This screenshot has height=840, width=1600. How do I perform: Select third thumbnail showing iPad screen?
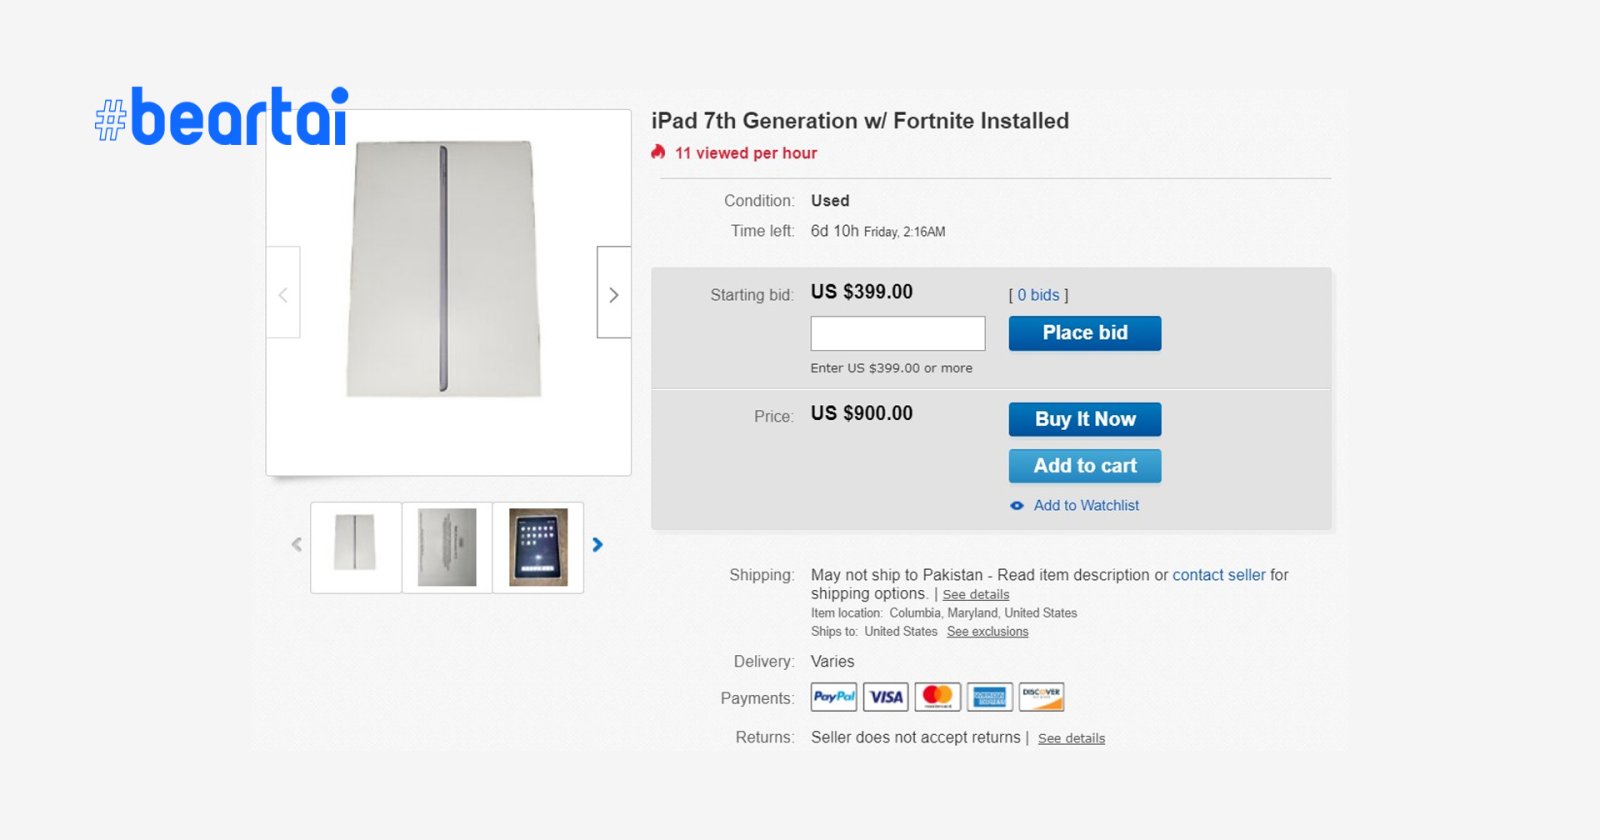point(538,547)
